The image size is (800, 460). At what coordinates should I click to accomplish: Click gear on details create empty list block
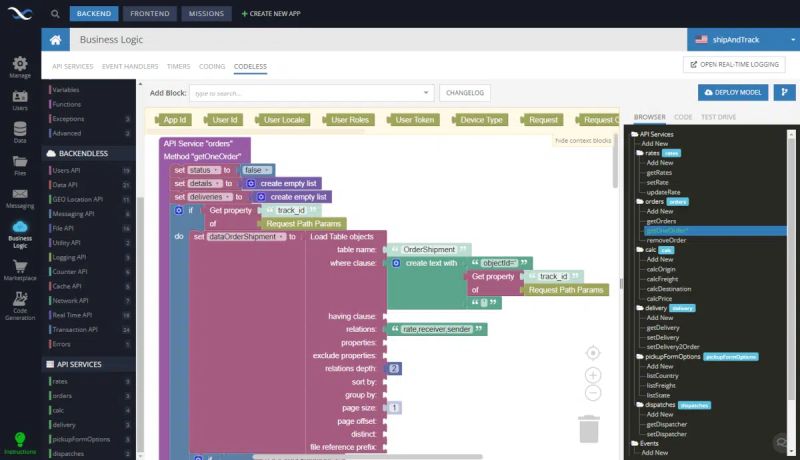click(x=251, y=184)
